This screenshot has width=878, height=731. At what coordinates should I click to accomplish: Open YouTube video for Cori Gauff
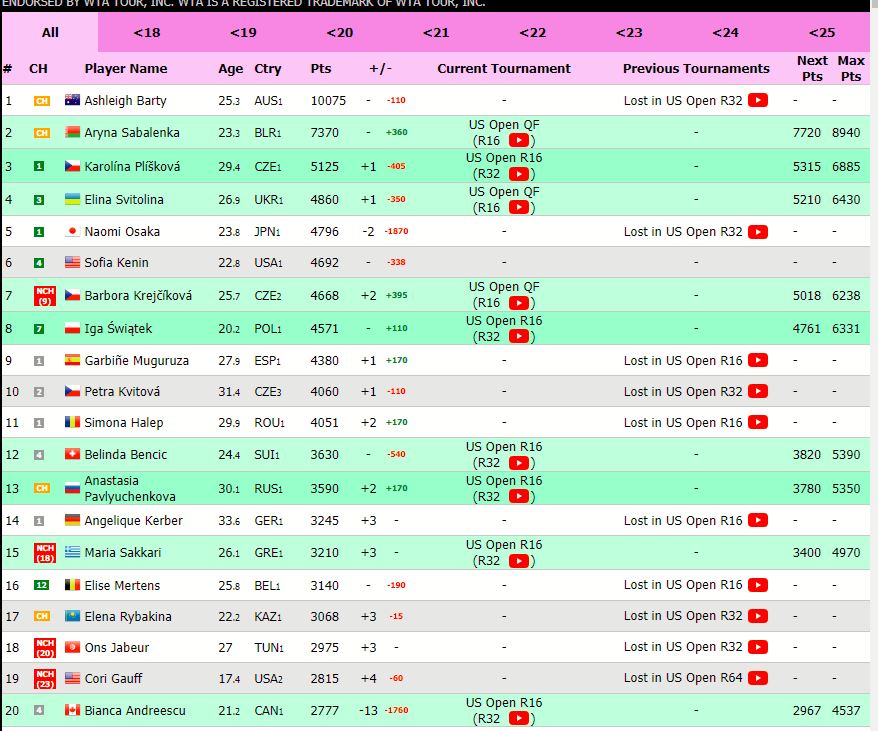(758, 678)
